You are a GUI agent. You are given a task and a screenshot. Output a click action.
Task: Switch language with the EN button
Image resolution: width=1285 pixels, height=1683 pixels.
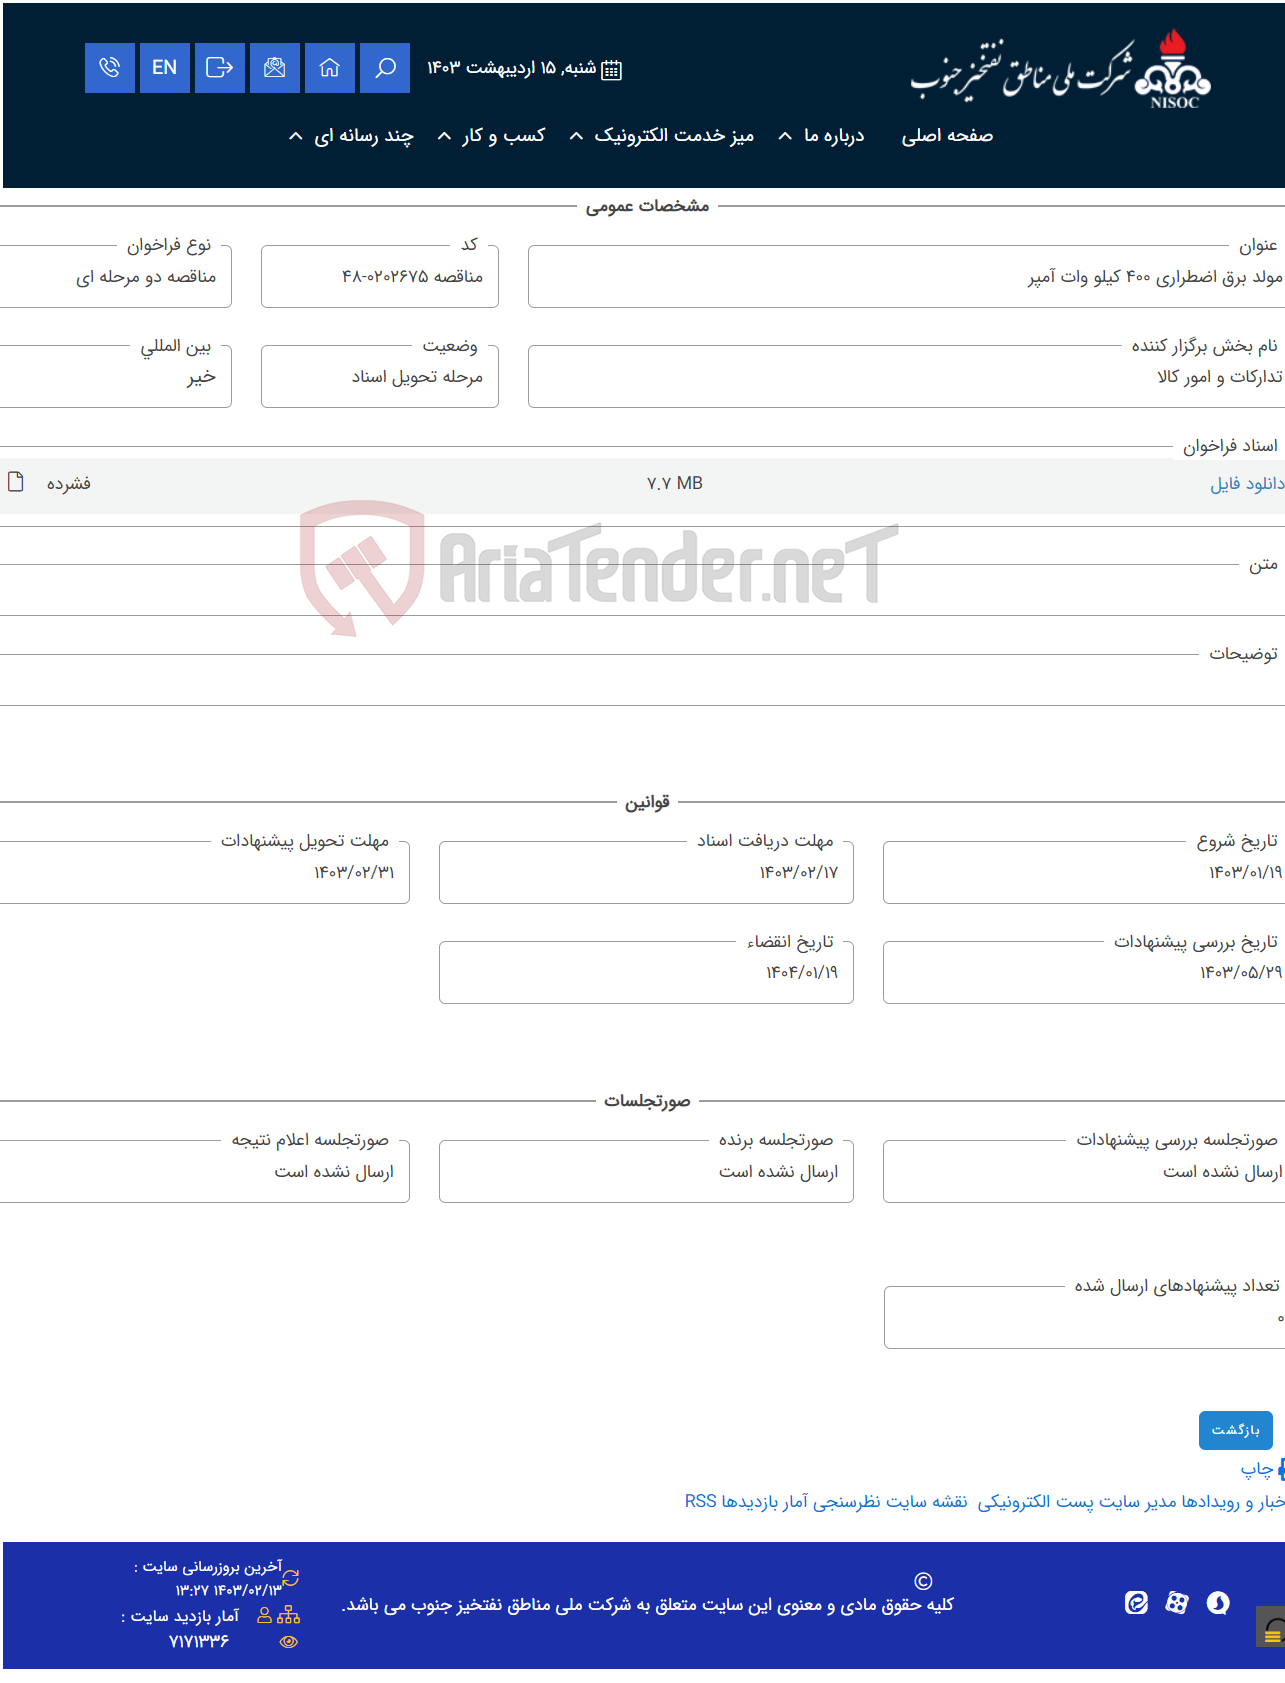click(x=165, y=68)
